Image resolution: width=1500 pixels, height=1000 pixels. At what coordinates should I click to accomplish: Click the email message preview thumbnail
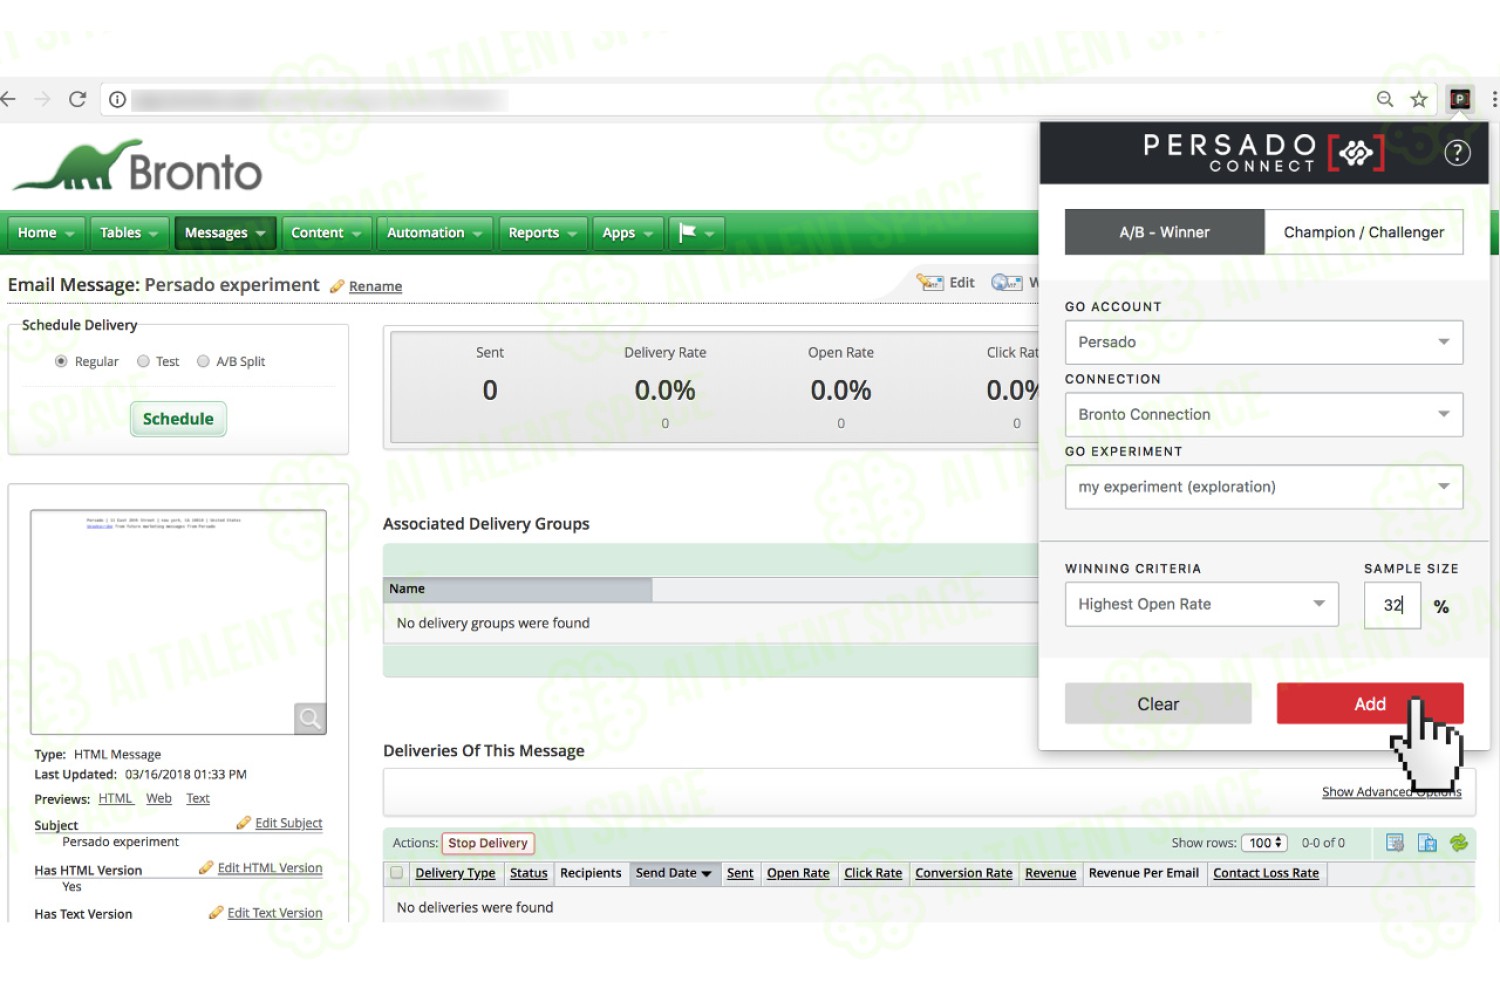point(178,622)
